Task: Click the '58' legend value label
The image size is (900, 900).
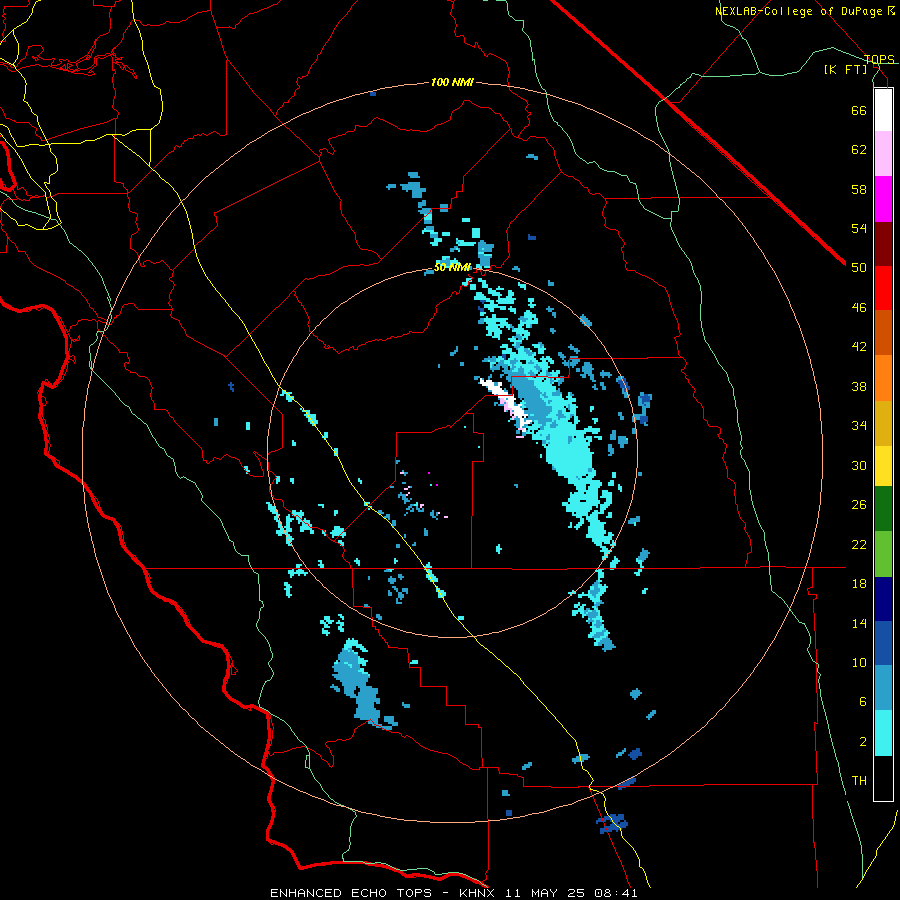Action: pos(859,189)
